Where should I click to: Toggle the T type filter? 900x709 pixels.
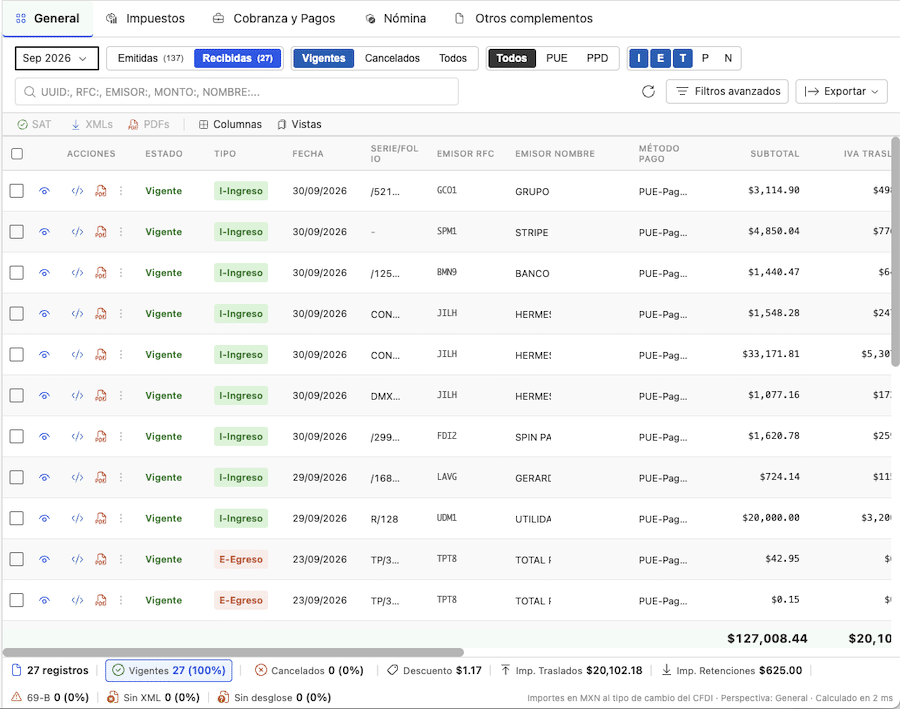tap(682, 58)
